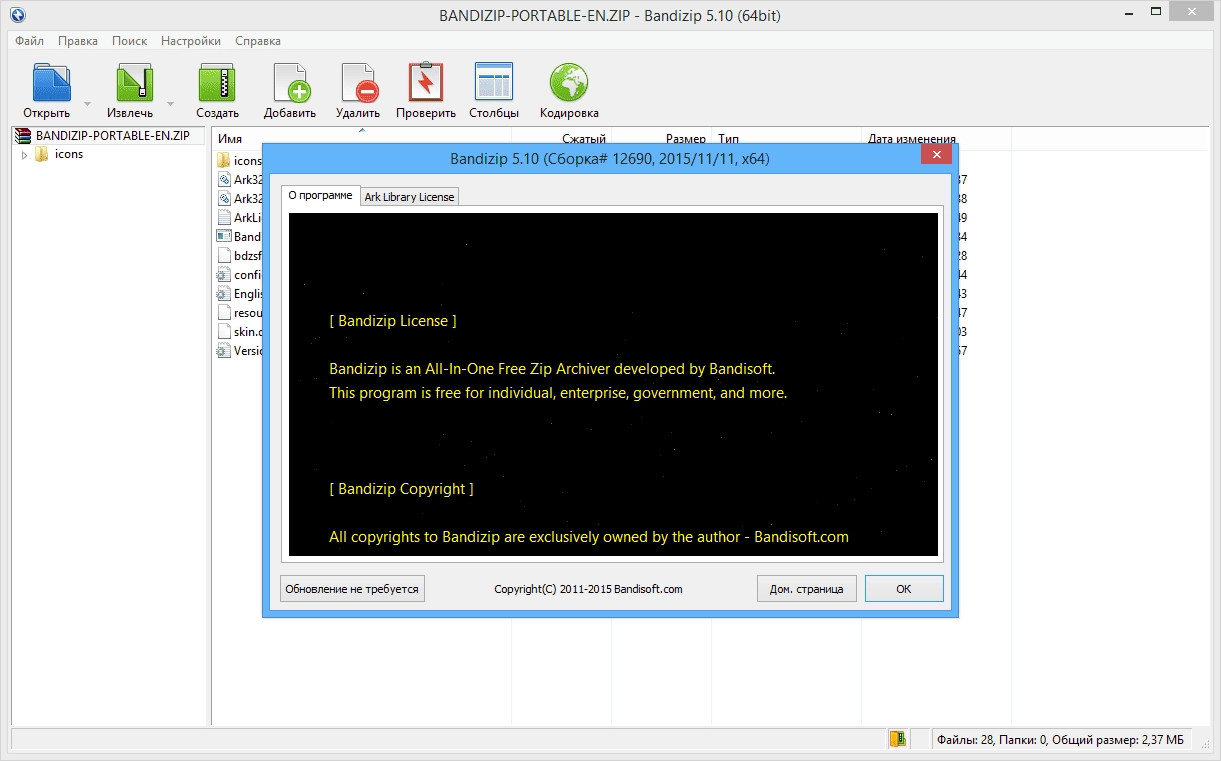Click the [ Bandizip Copyright ] heading text
Image resolution: width=1221 pixels, height=761 pixels.
401,489
